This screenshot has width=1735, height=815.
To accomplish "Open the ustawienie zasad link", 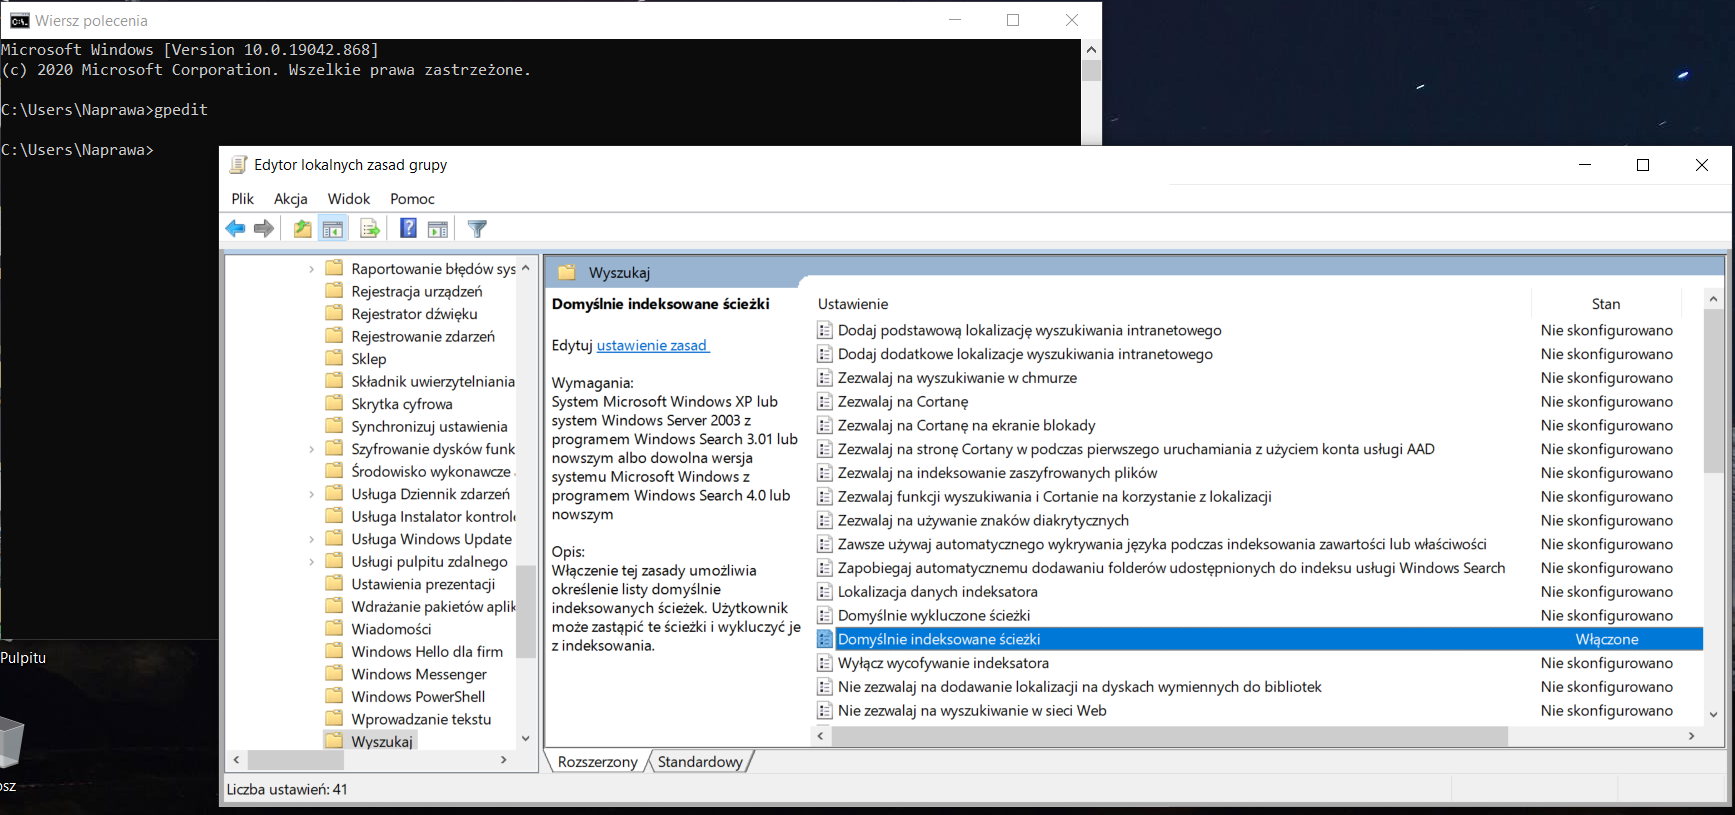I will pos(652,345).
